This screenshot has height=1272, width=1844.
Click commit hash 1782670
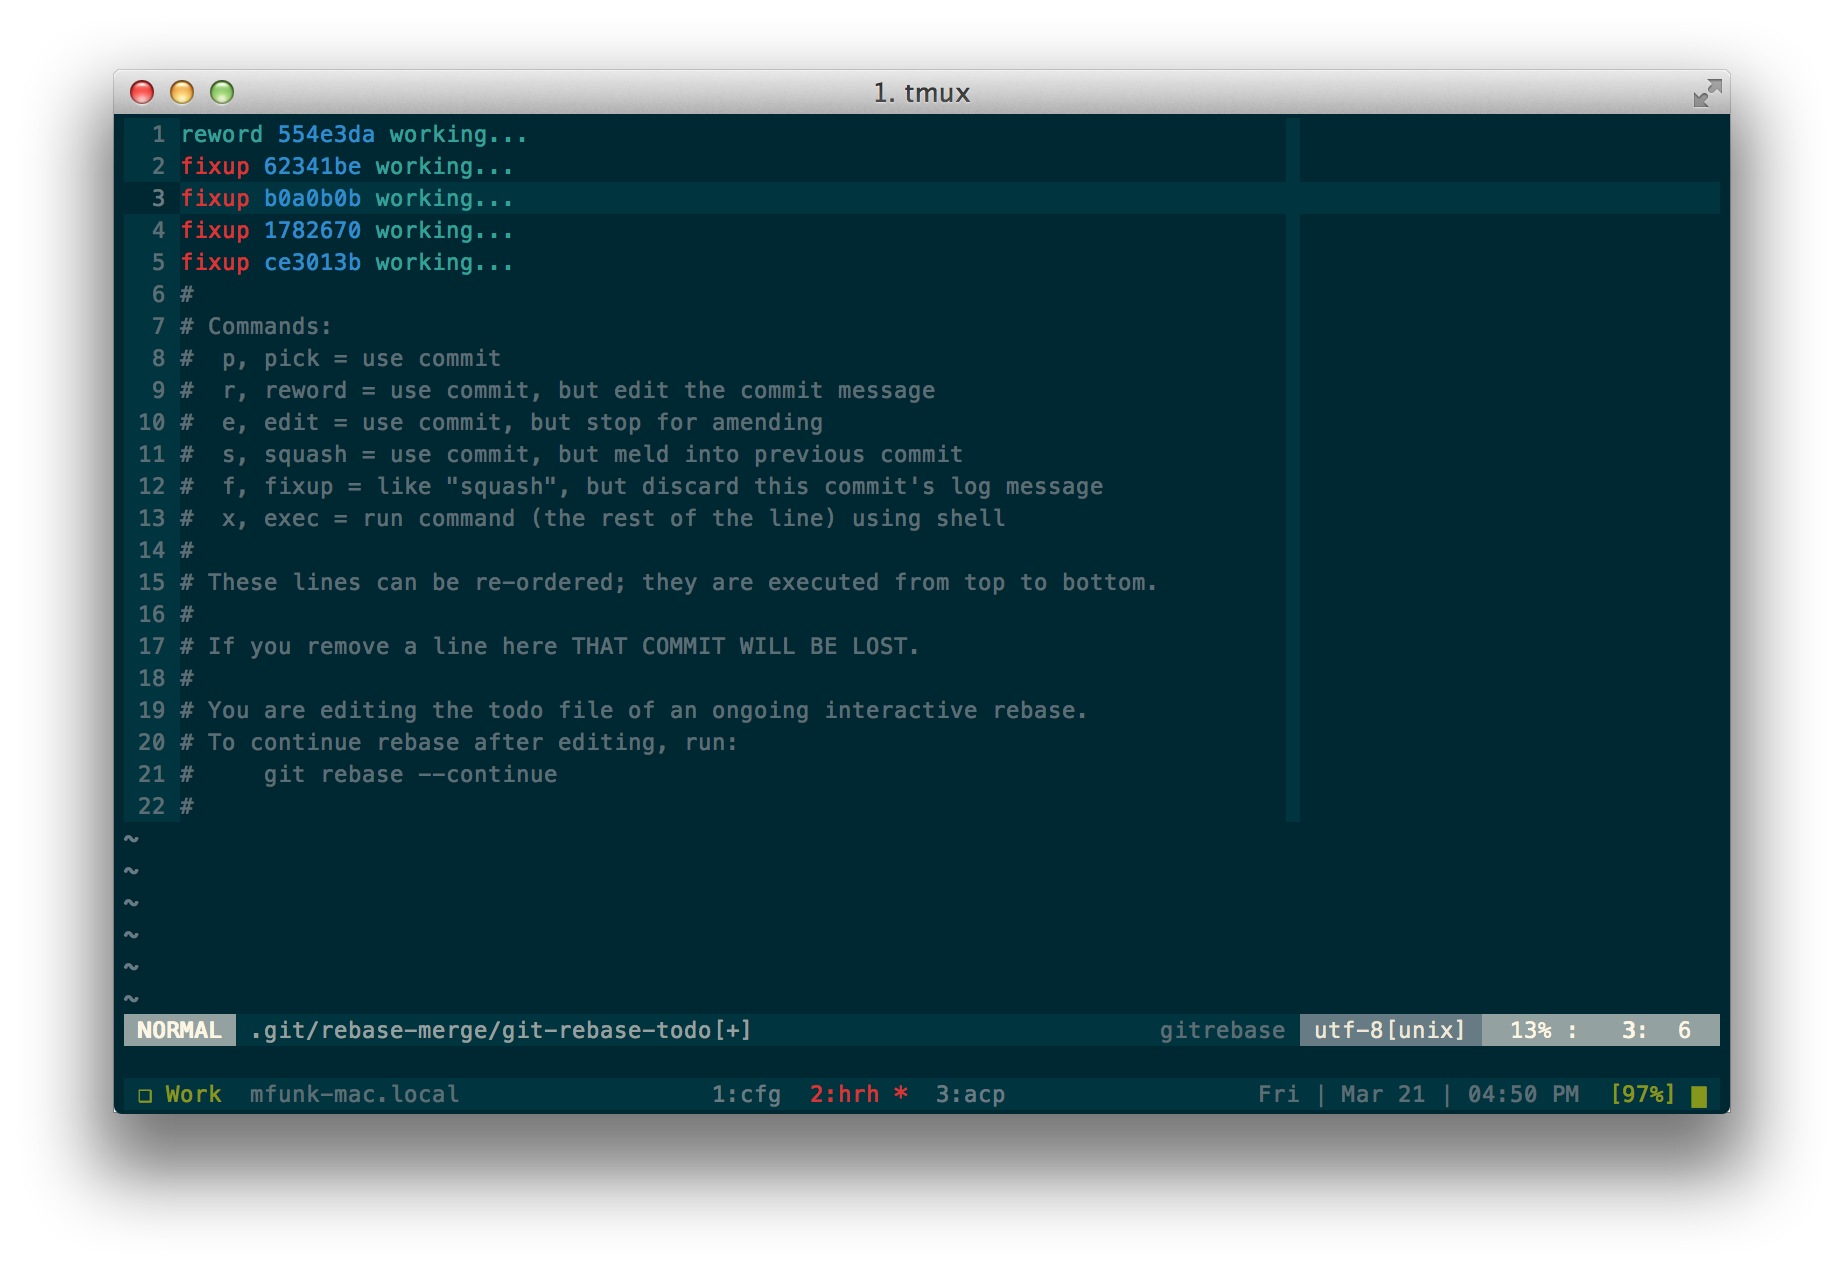pyautogui.click(x=312, y=230)
